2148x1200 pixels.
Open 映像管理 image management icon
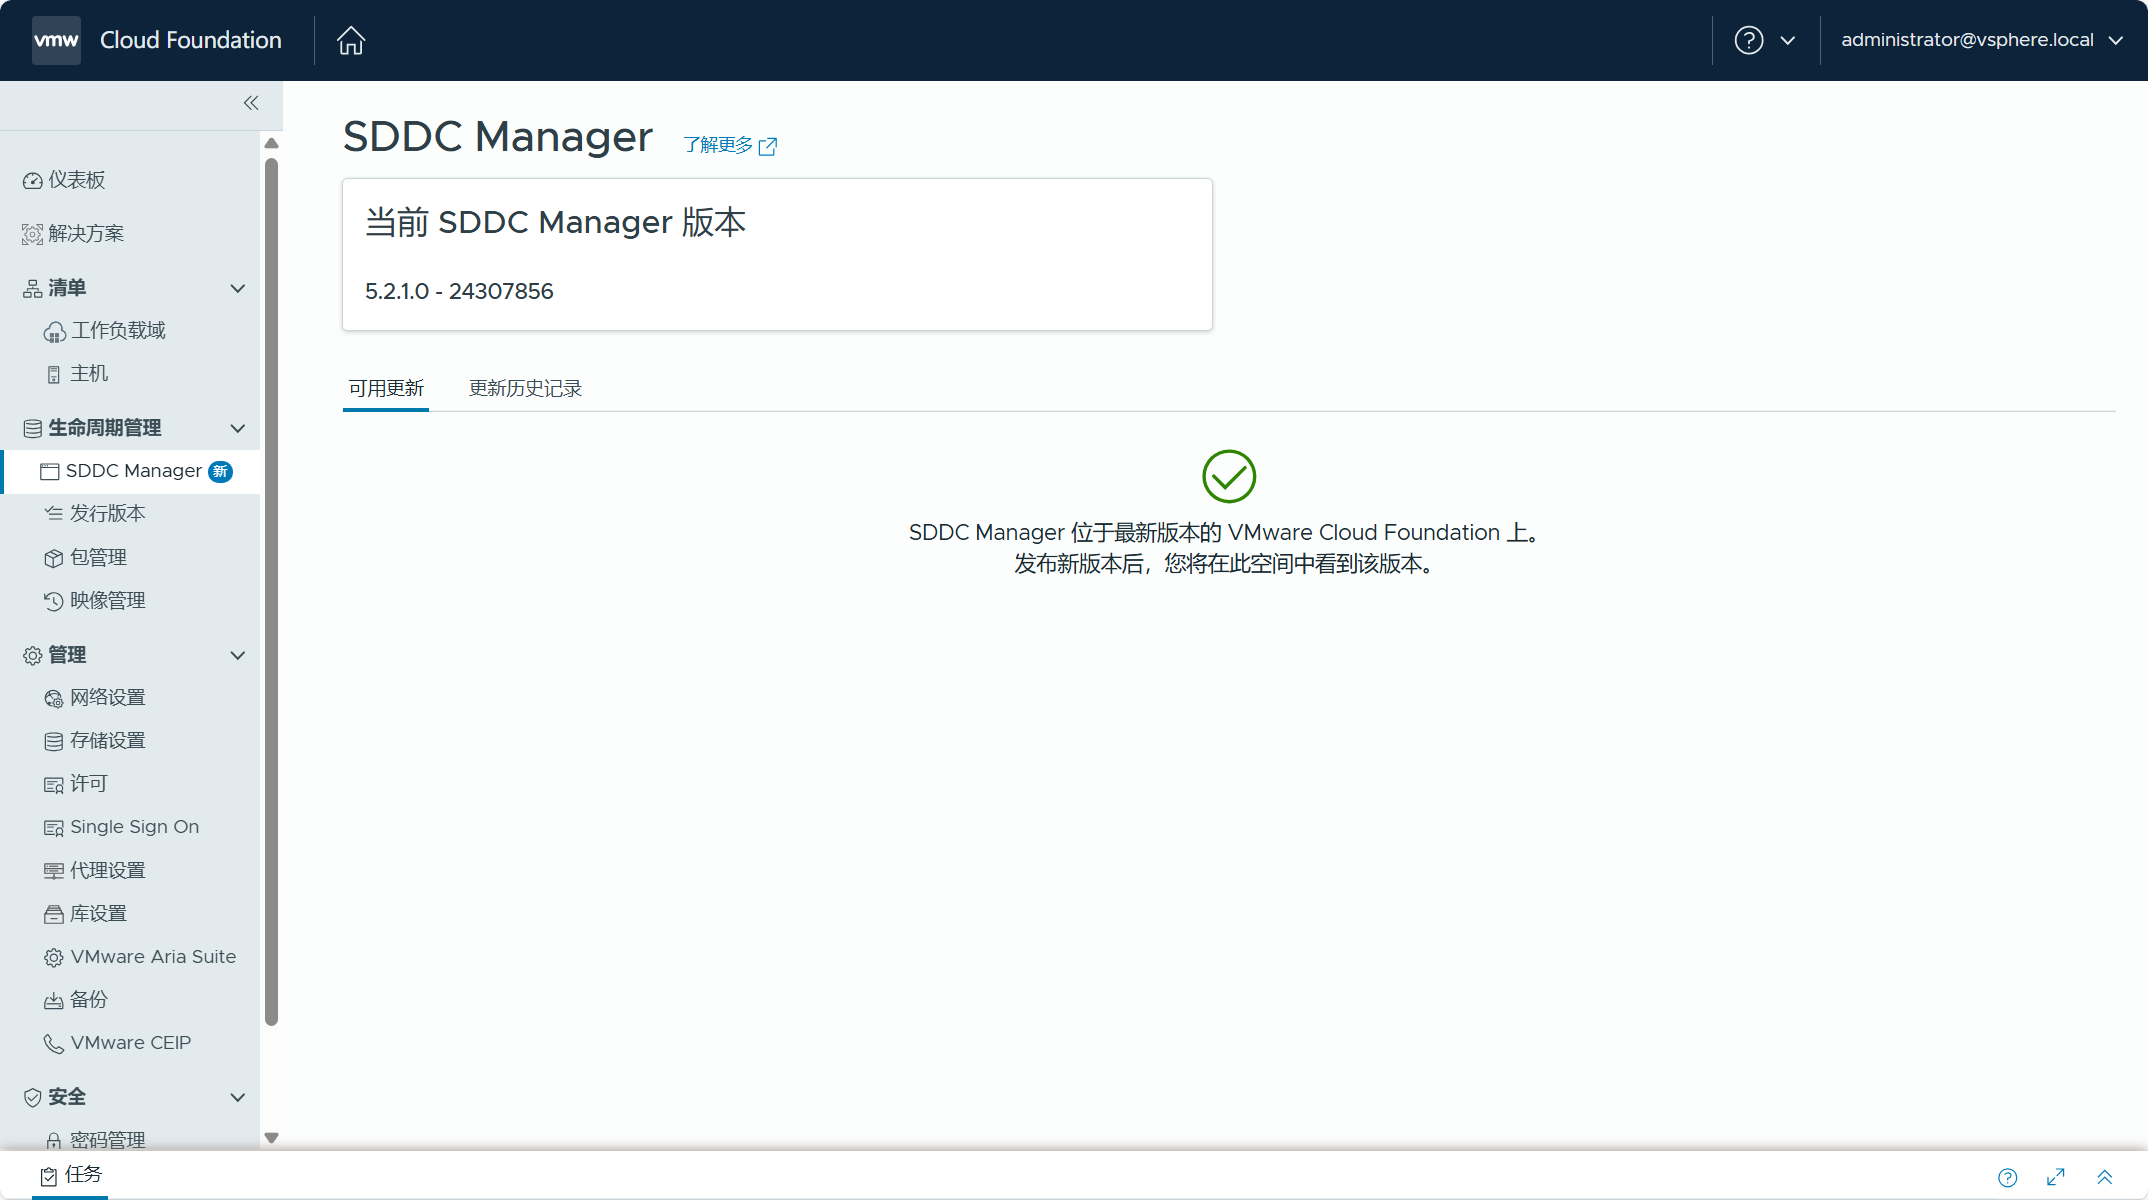[54, 601]
